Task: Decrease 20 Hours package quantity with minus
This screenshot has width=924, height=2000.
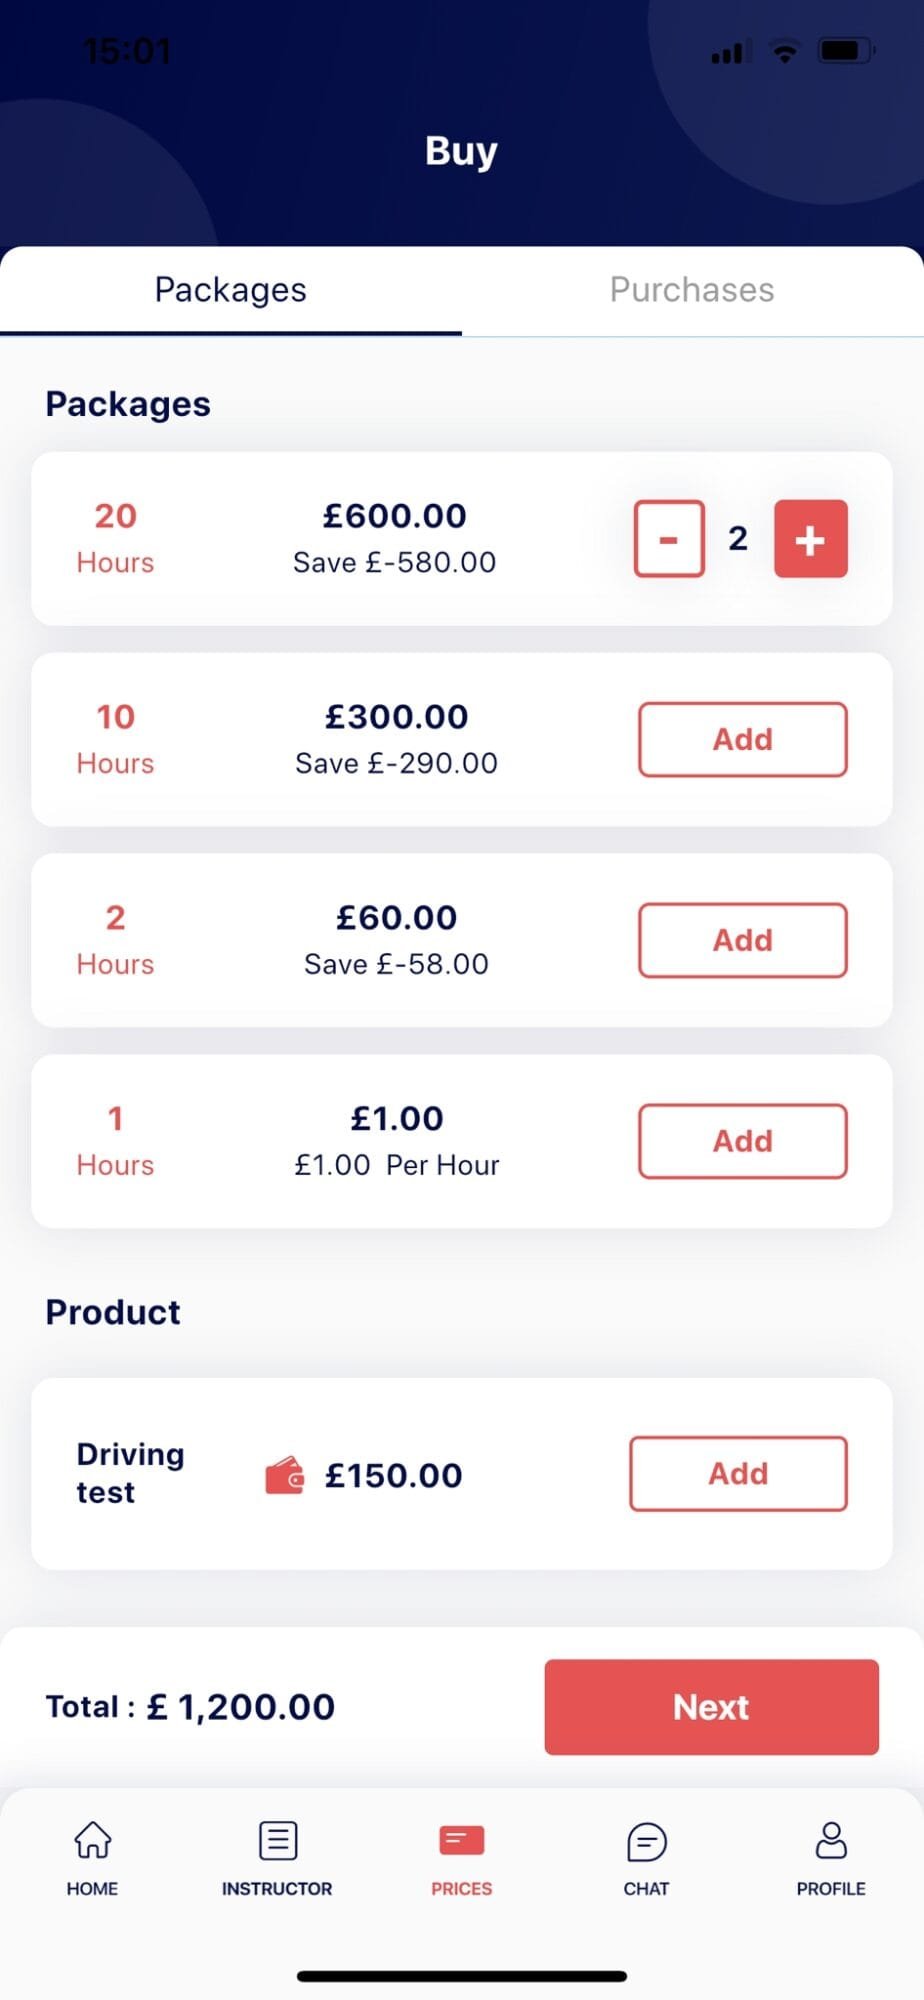Action: [669, 539]
